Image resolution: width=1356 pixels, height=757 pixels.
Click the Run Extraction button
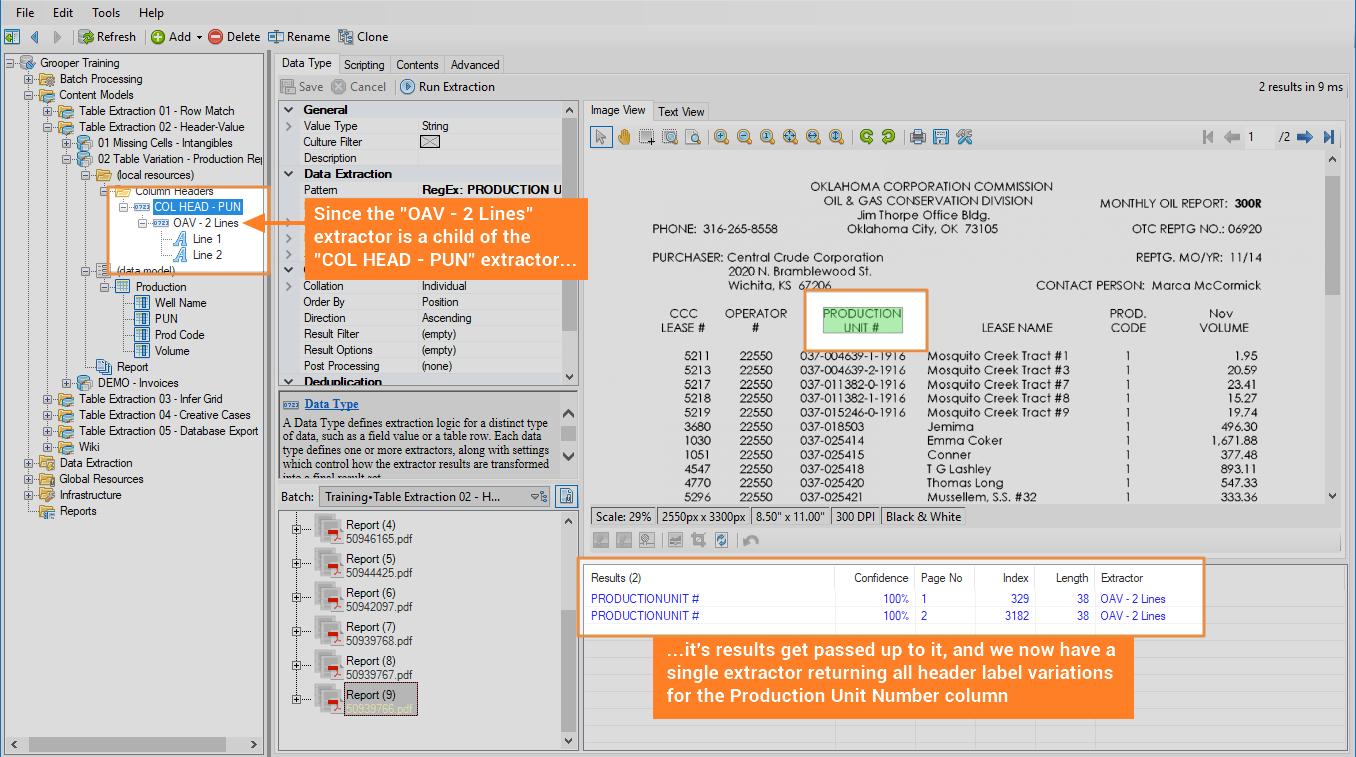(448, 87)
